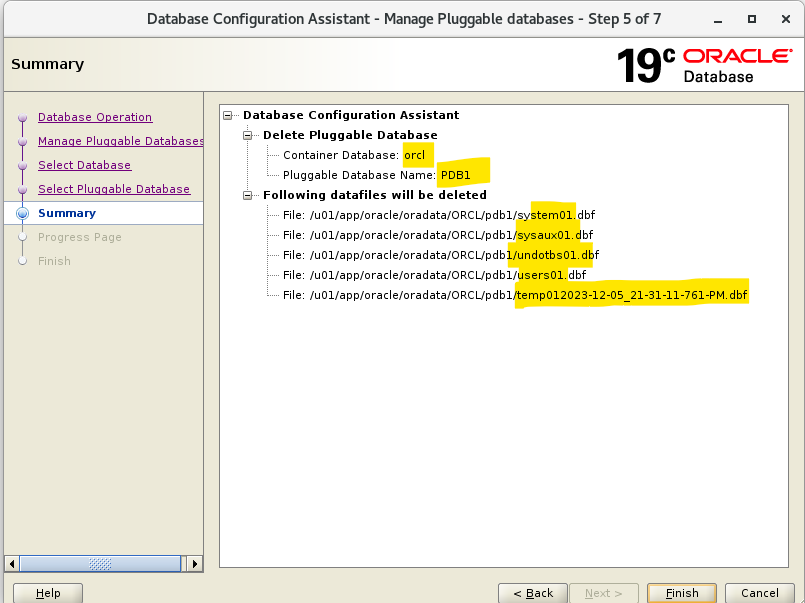Click the disabled Next button
The width and height of the screenshot is (805, 603).
click(604, 593)
